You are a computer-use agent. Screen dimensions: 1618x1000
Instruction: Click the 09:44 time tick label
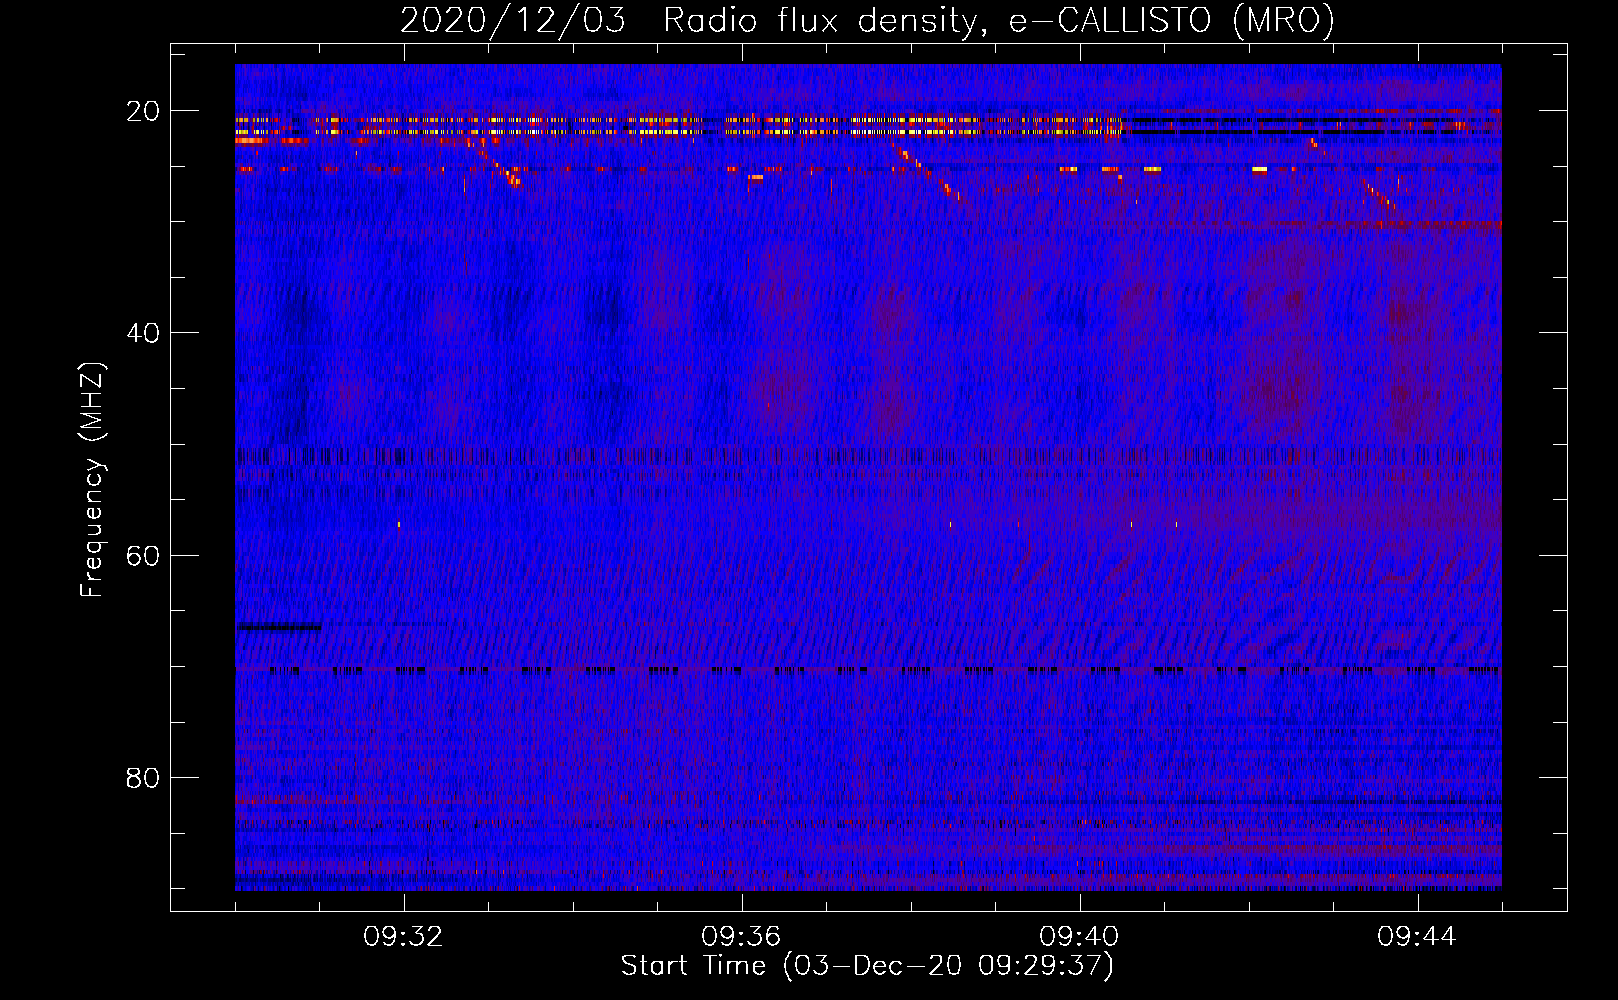[x=1418, y=937]
